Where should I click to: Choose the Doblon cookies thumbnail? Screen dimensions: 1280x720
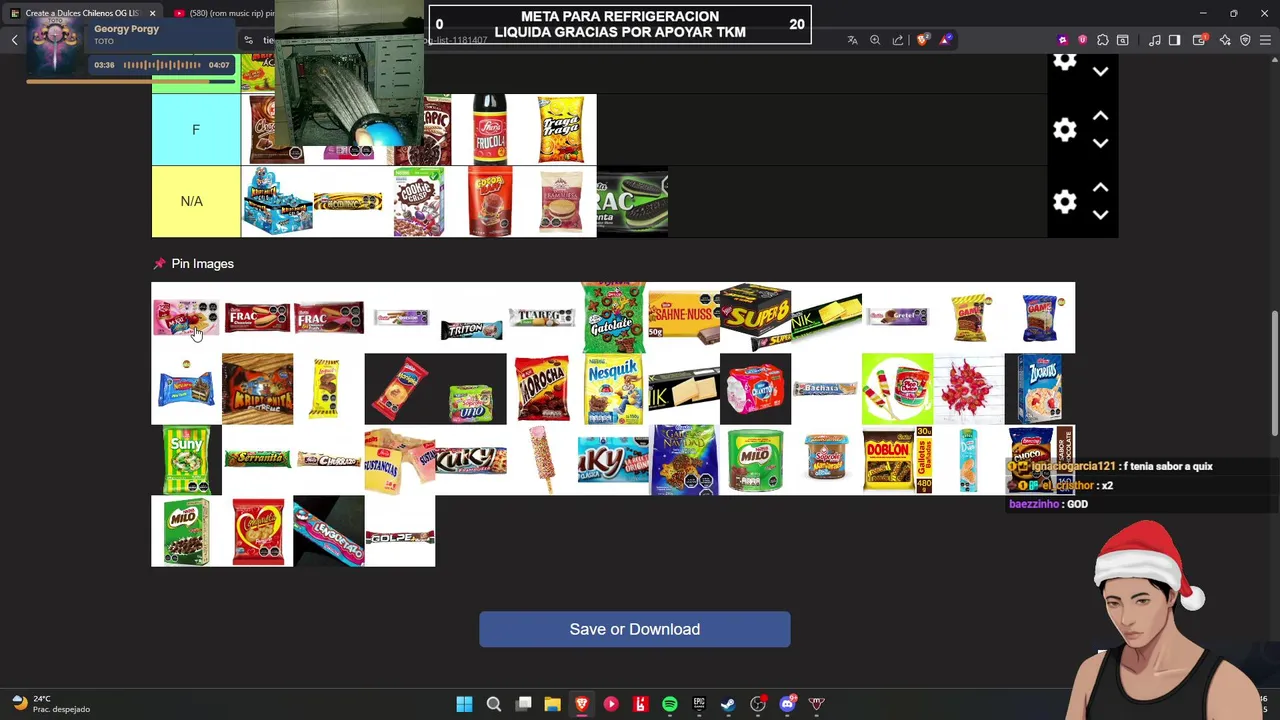(x=897, y=460)
